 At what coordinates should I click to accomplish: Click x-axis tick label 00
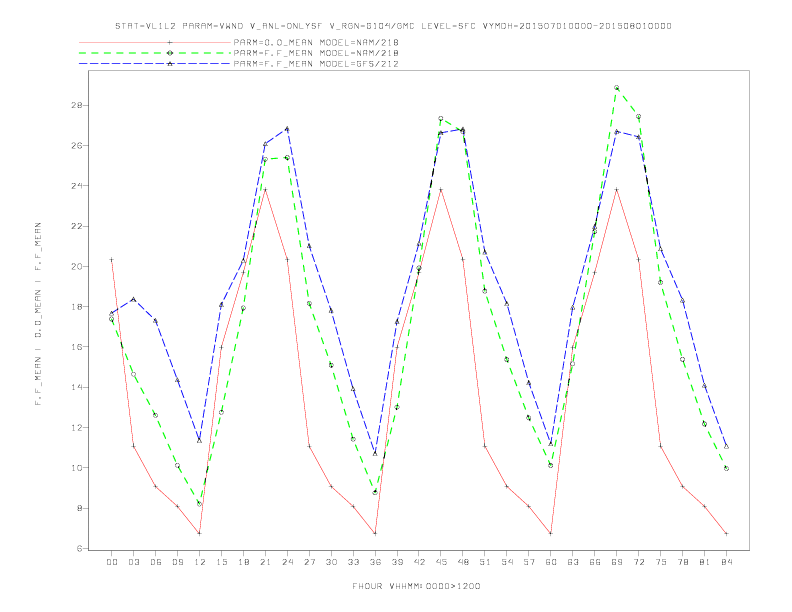112,562
